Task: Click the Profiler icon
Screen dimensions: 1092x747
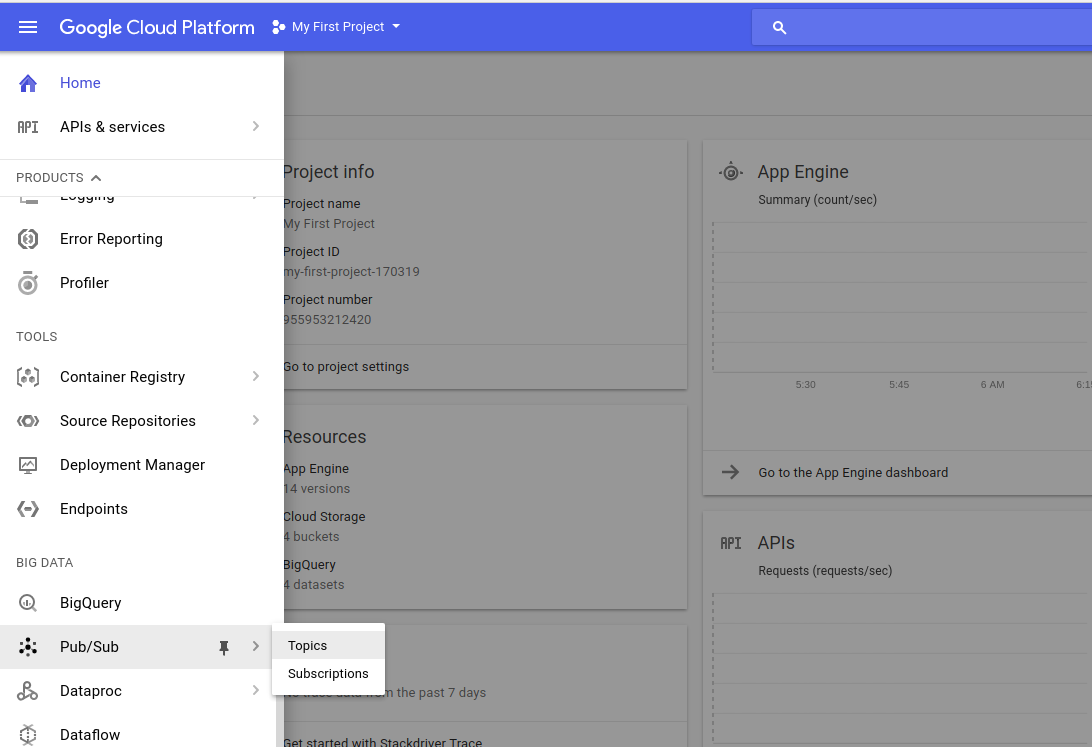Action: [28, 283]
